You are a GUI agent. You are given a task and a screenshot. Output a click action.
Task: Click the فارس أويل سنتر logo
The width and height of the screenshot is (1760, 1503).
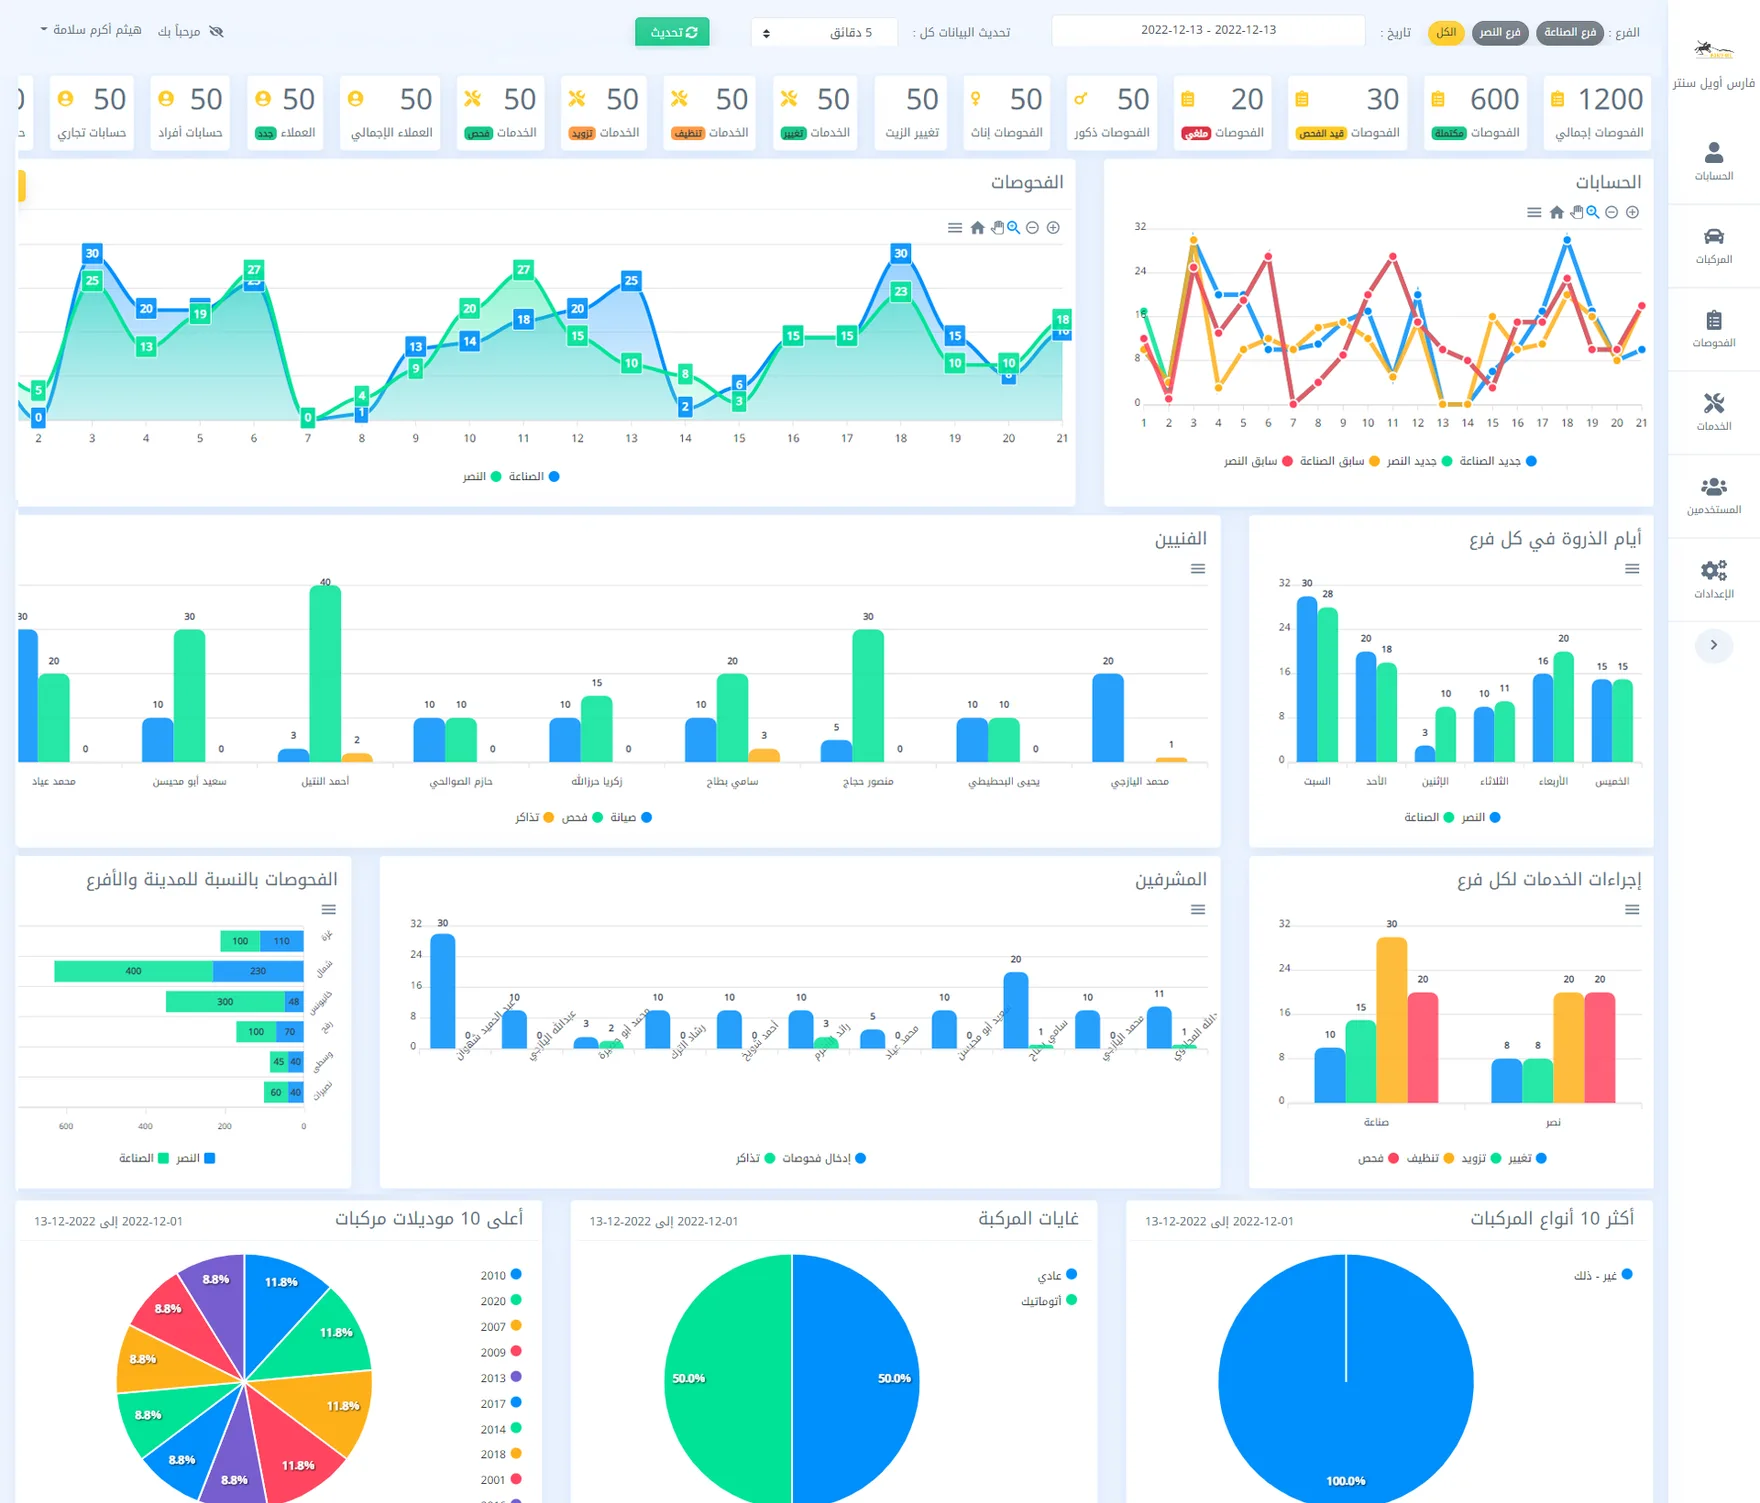pyautogui.click(x=1713, y=50)
